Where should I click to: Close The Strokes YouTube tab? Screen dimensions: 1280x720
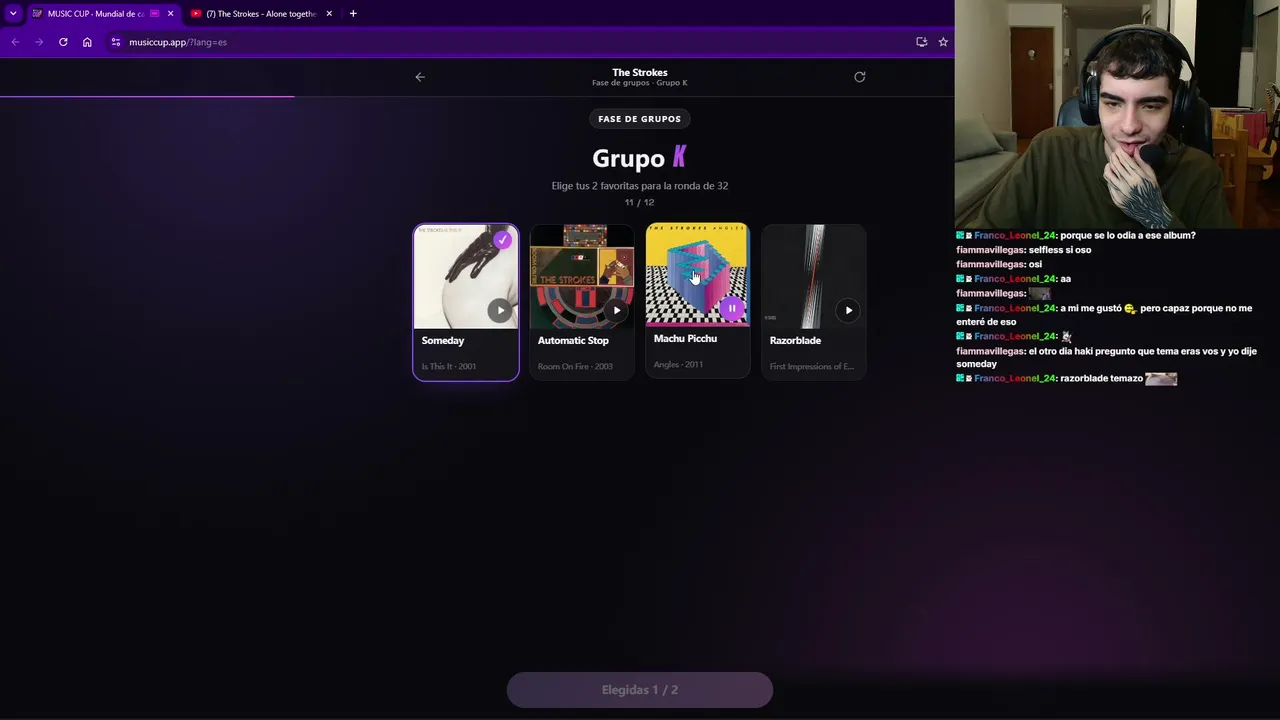pos(329,14)
